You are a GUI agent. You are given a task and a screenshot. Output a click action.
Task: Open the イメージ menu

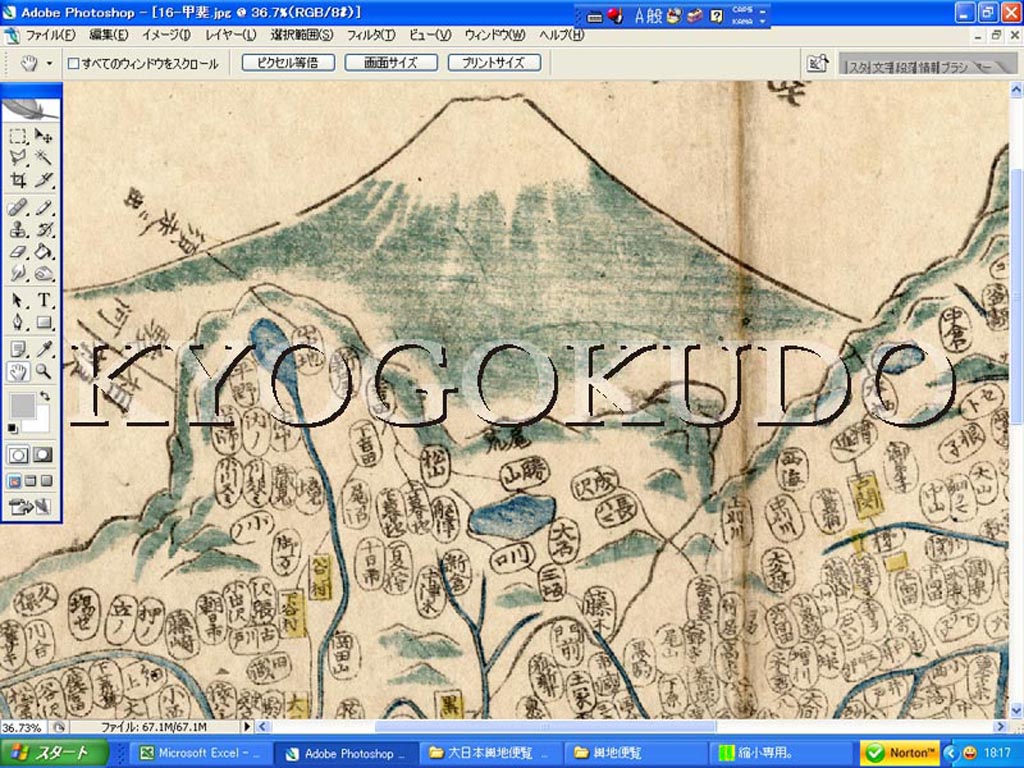tap(166, 35)
